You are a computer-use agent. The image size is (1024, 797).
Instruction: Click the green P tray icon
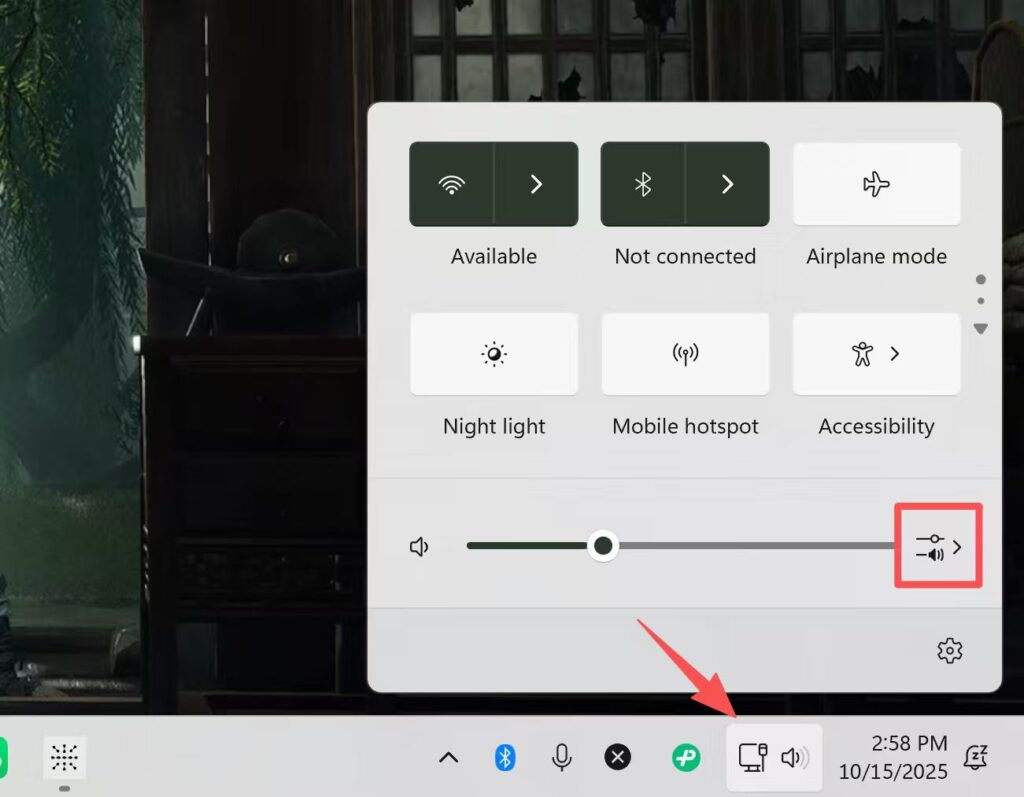point(686,758)
